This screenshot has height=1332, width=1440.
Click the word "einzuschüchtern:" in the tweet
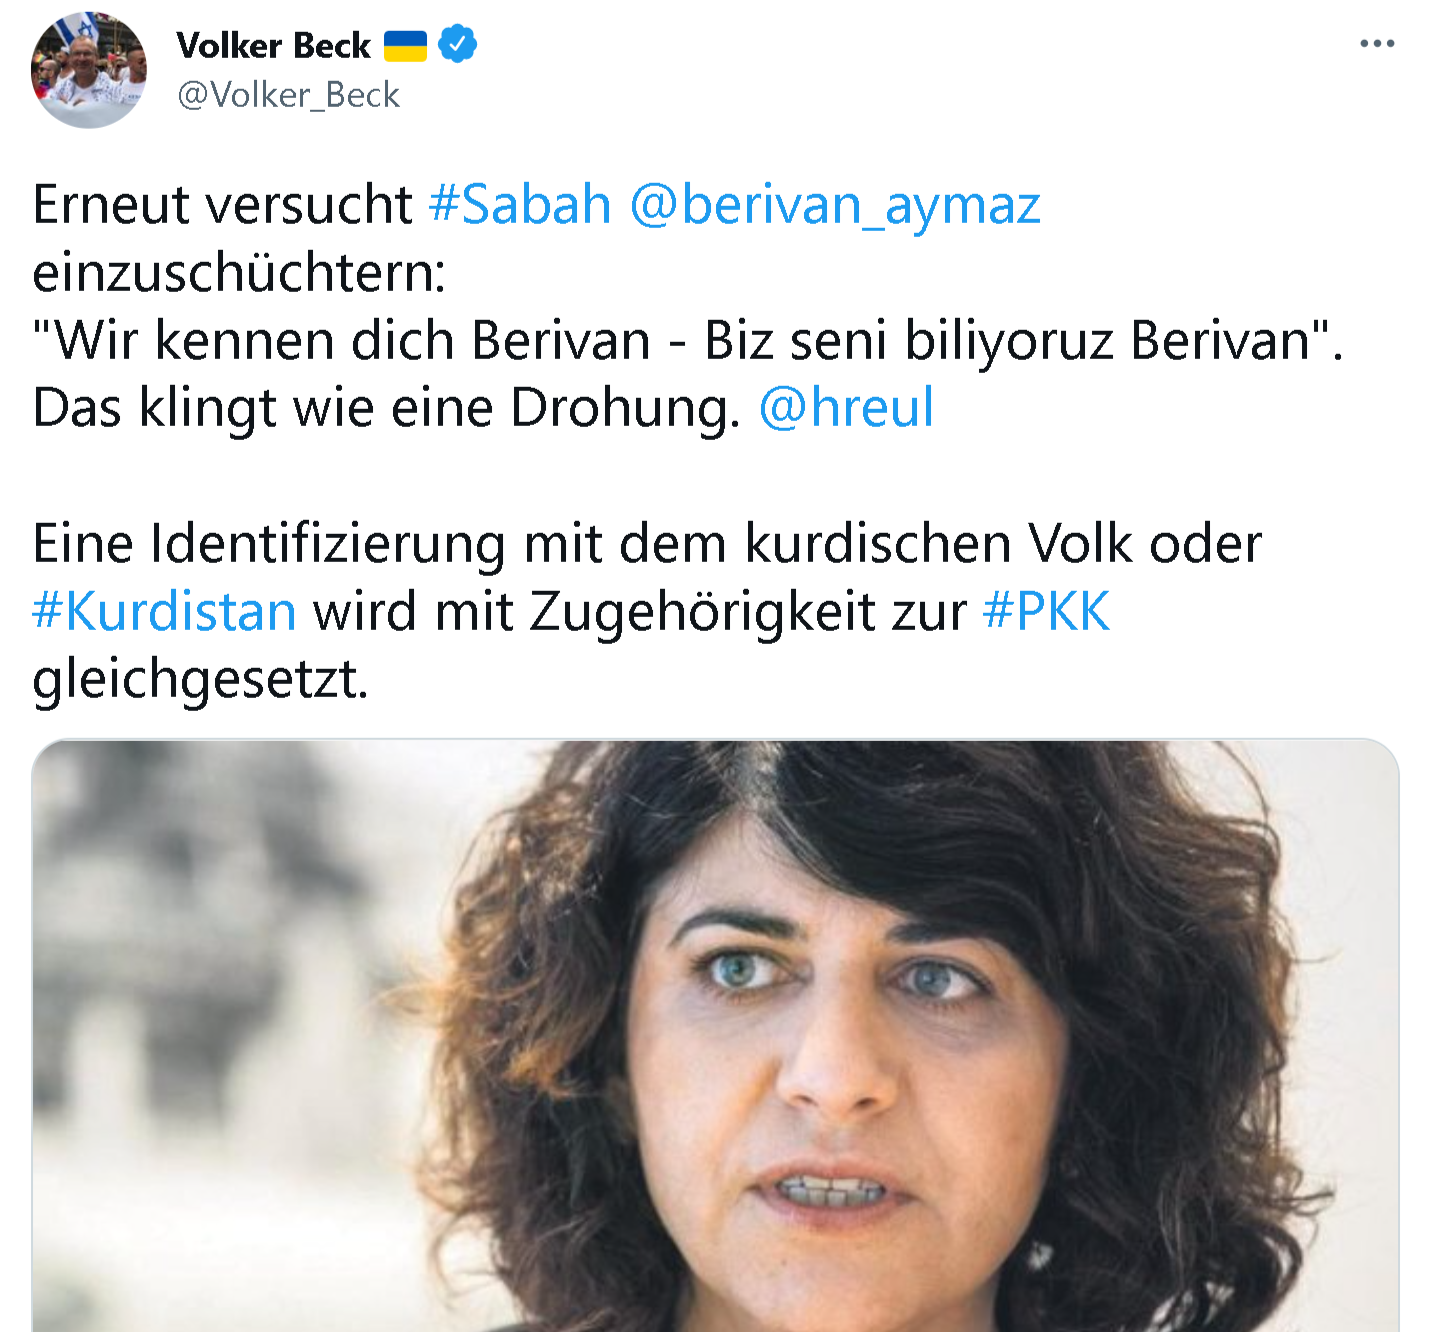(239, 273)
